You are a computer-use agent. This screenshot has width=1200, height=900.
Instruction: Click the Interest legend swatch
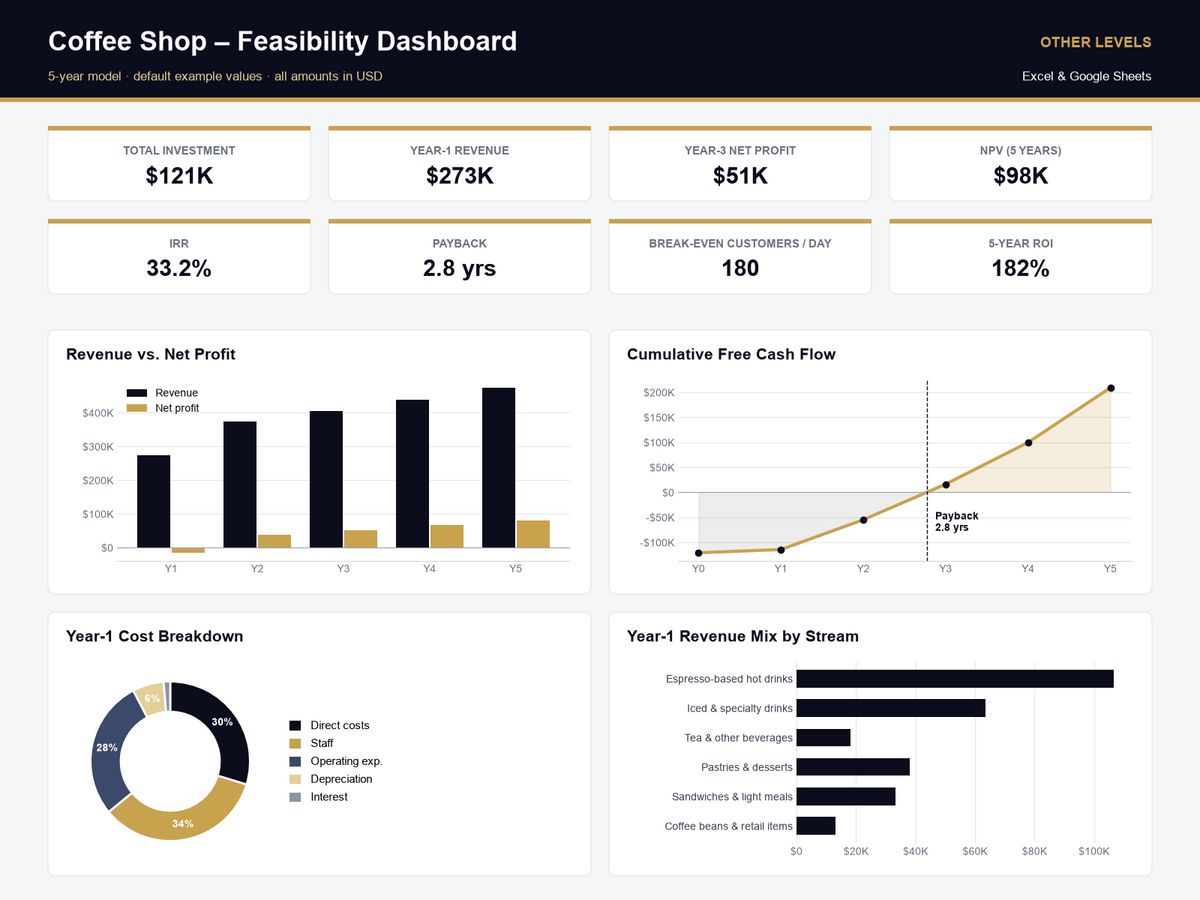(x=294, y=797)
